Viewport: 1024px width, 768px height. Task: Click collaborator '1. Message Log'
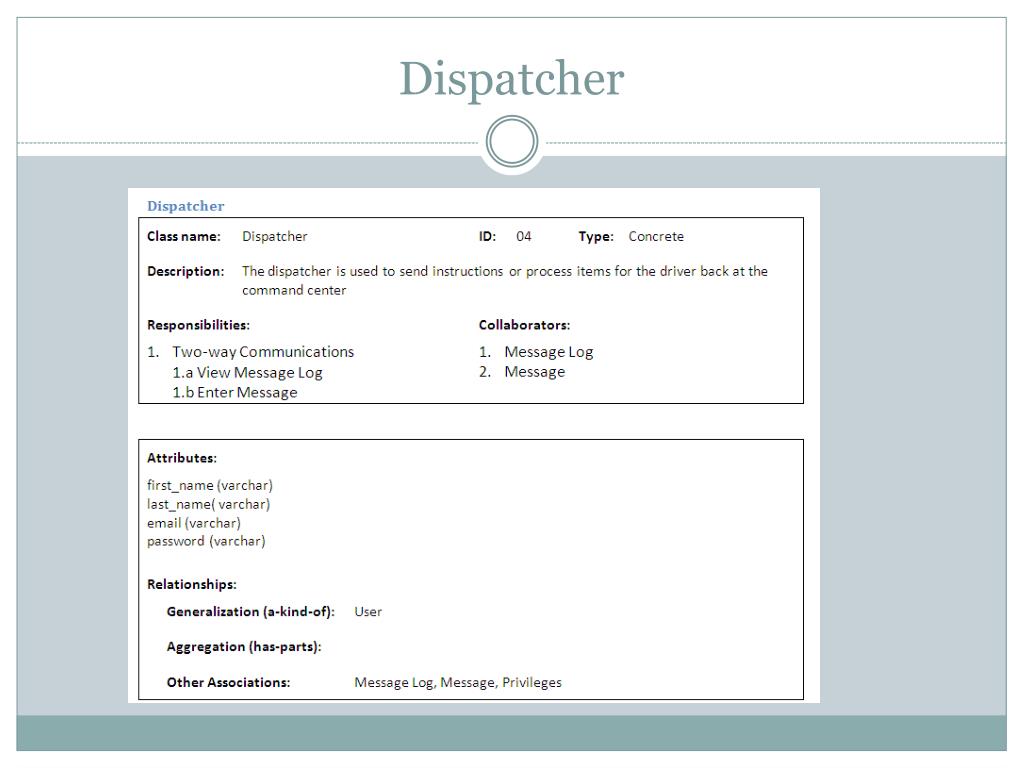(536, 352)
